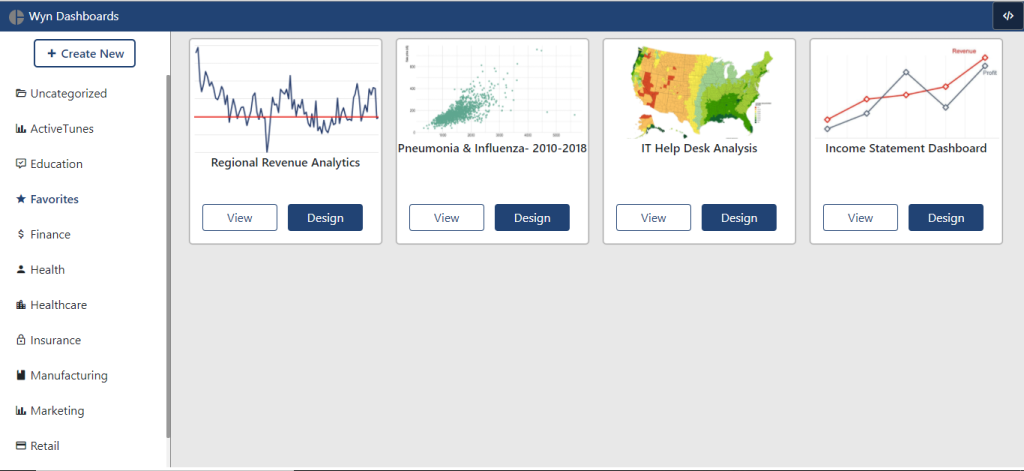Design the Income Statement Dashboard

tap(945, 218)
